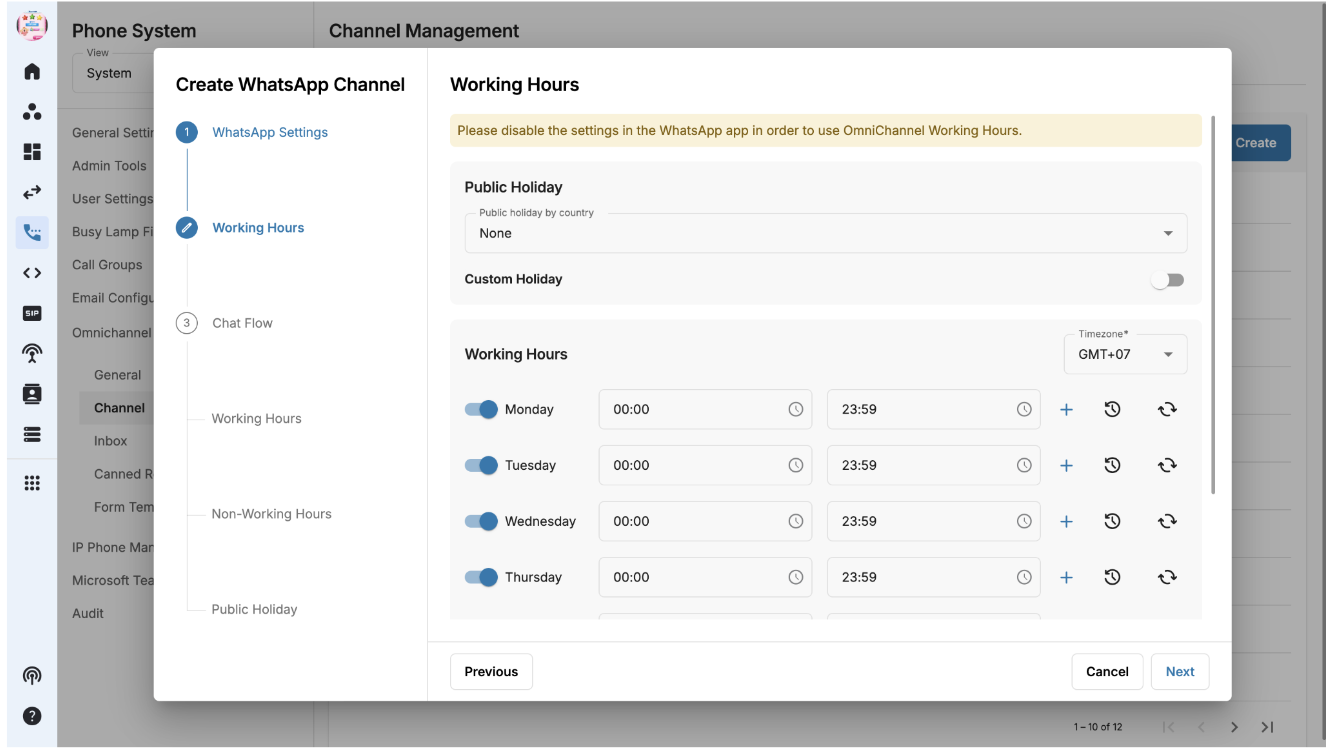Open the View System dropdown

(x=112, y=73)
